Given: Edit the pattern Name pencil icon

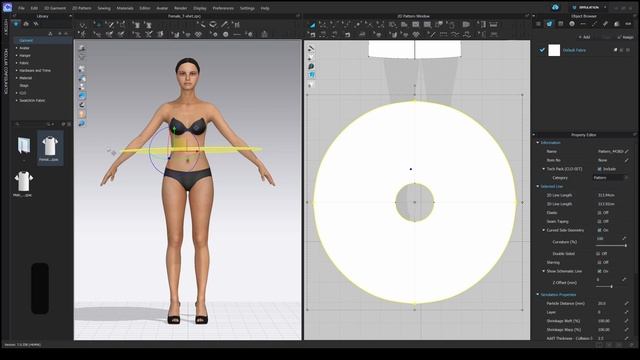Looking at the screenshot, I should pyautogui.click(x=627, y=151).
